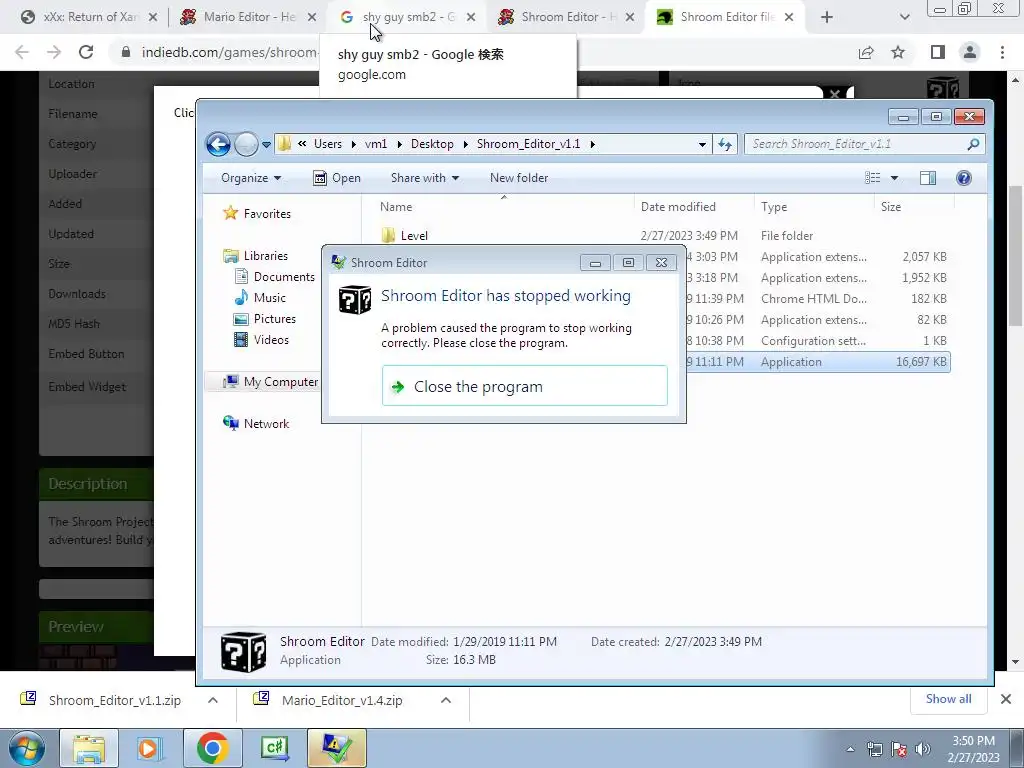Image resolution: width=1024 pixels, height=768 pixels.
Task: Select My Computer in navigation pane
Action: (280, 381)
